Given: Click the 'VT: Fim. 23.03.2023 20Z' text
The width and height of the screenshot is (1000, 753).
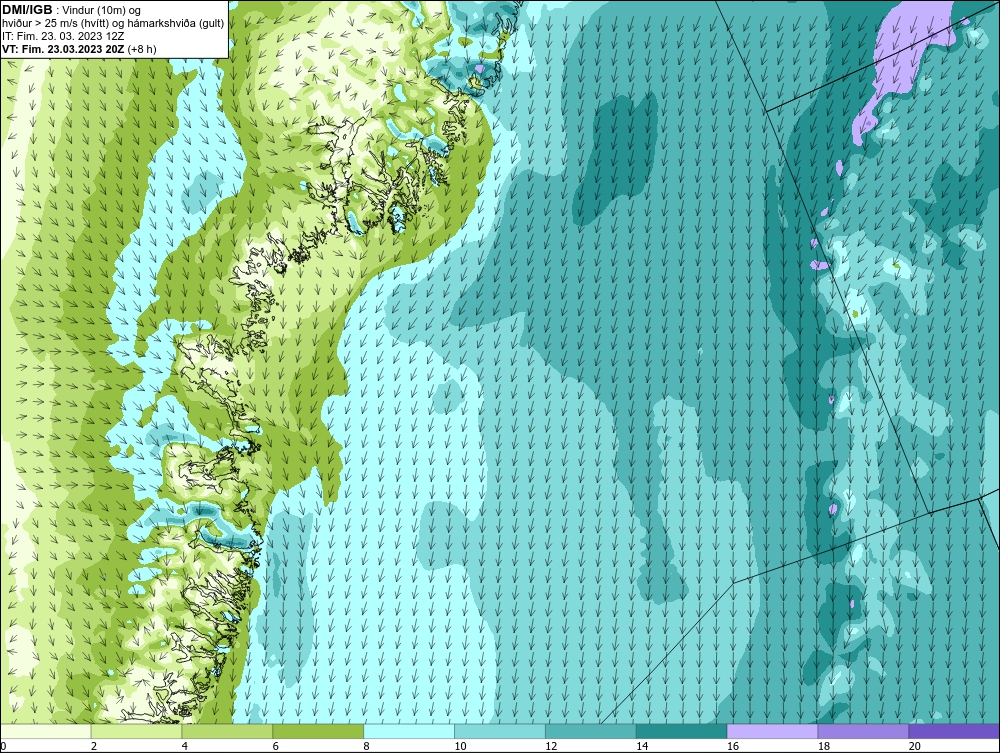Looking at the screenshot, I should click(x=64, y=49).
